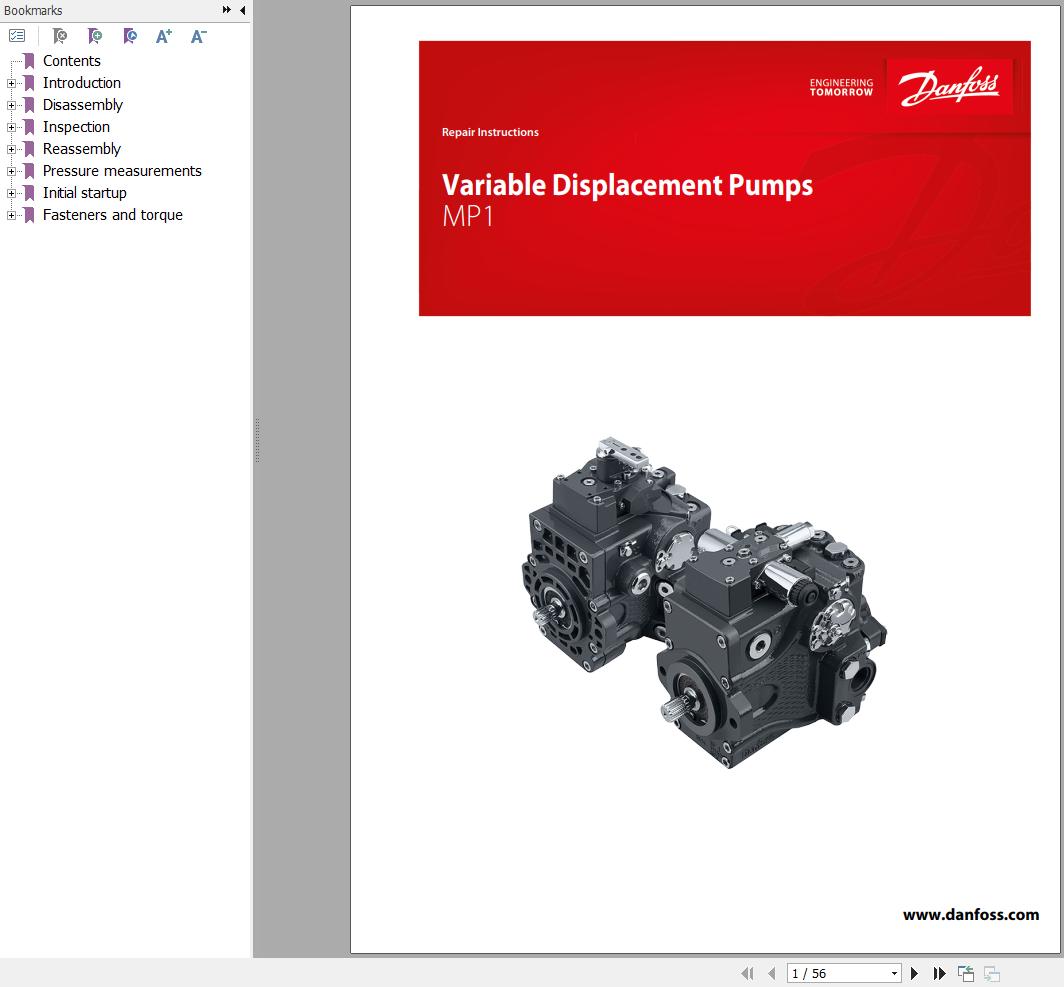The image size is (1064, 987).
Task: Increase bookmark text size with A+ icon
Action: click(163, 35)
